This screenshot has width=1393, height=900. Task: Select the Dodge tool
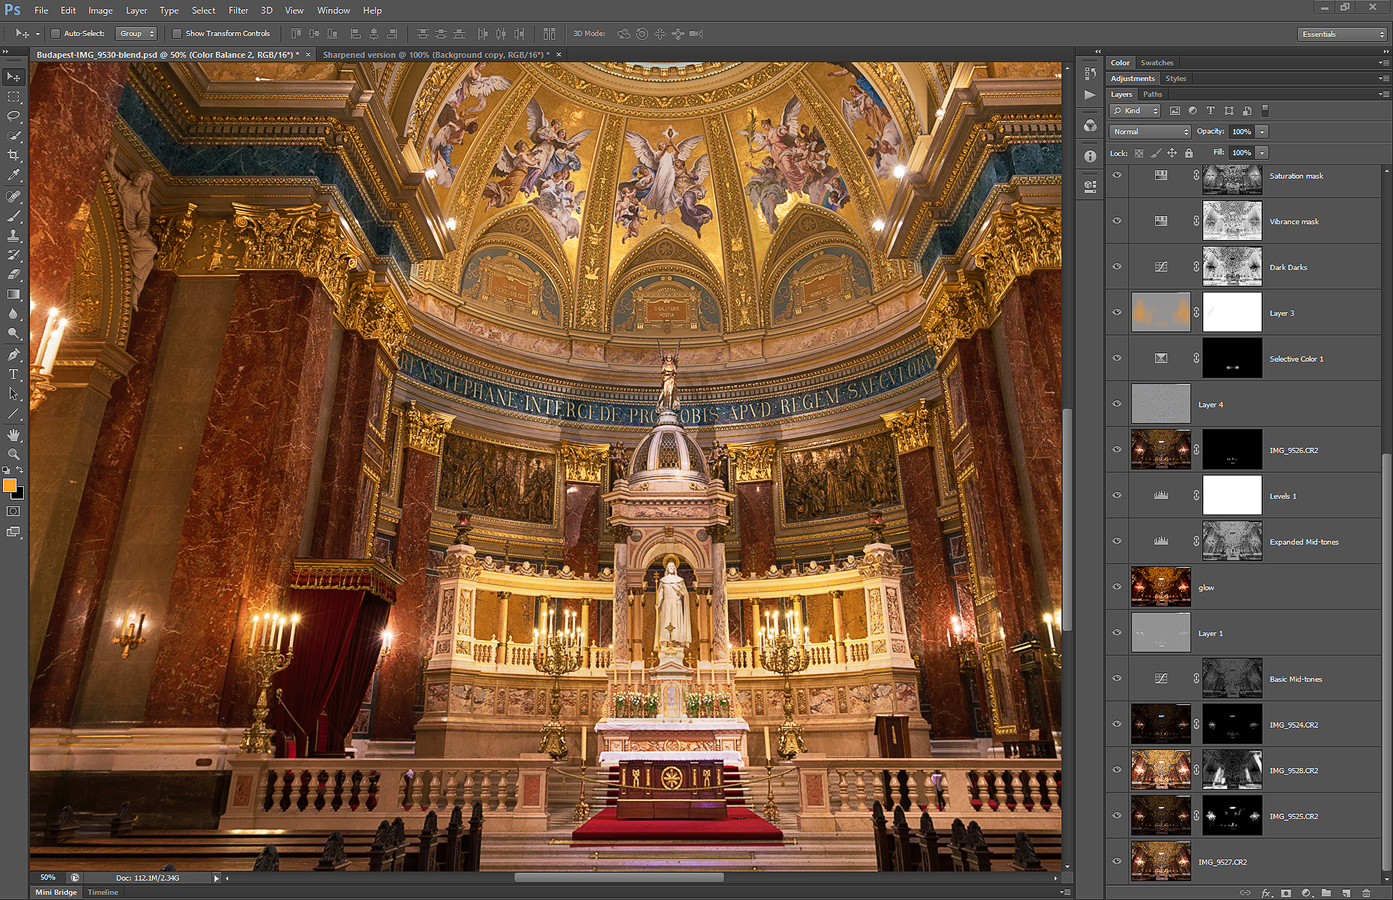click(13, 334)
